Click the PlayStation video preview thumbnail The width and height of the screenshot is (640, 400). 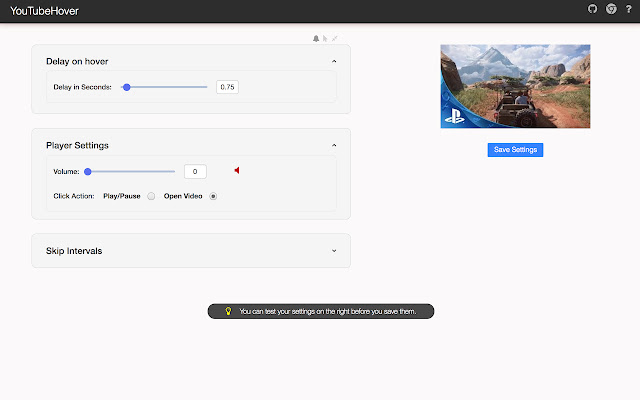click(515, 86)
